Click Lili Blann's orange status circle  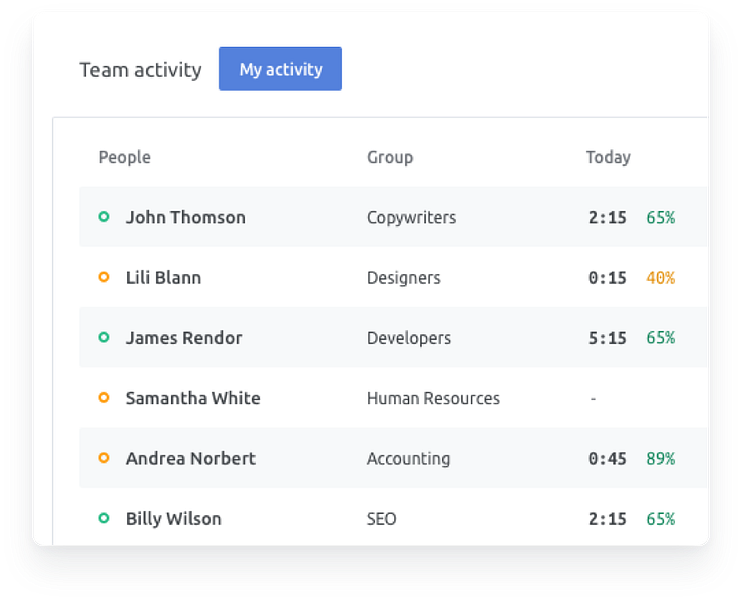point(104,277)
